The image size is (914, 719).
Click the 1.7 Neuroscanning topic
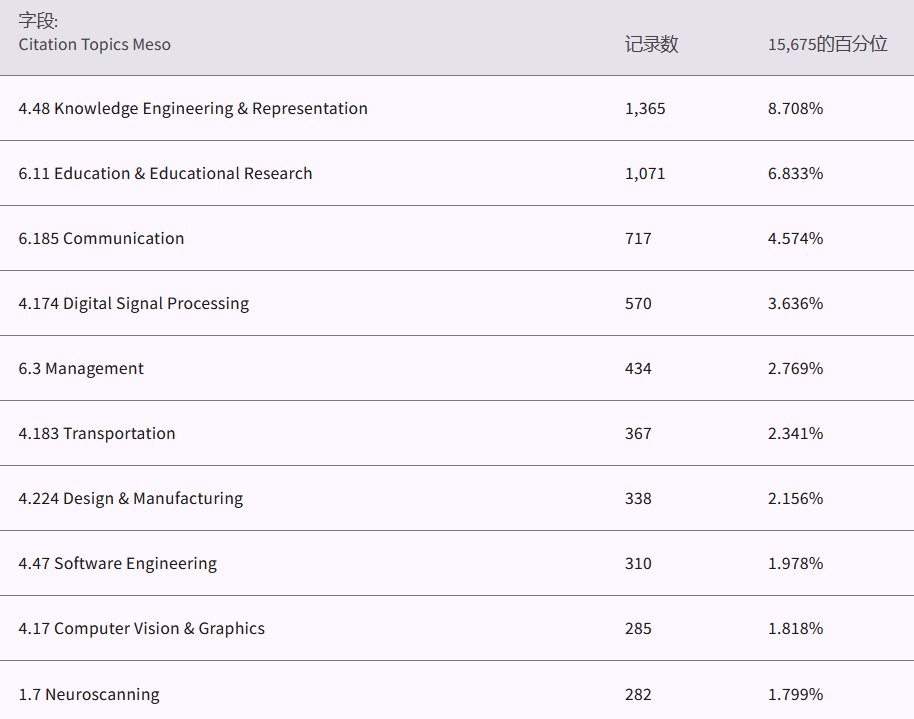(89, 694)
